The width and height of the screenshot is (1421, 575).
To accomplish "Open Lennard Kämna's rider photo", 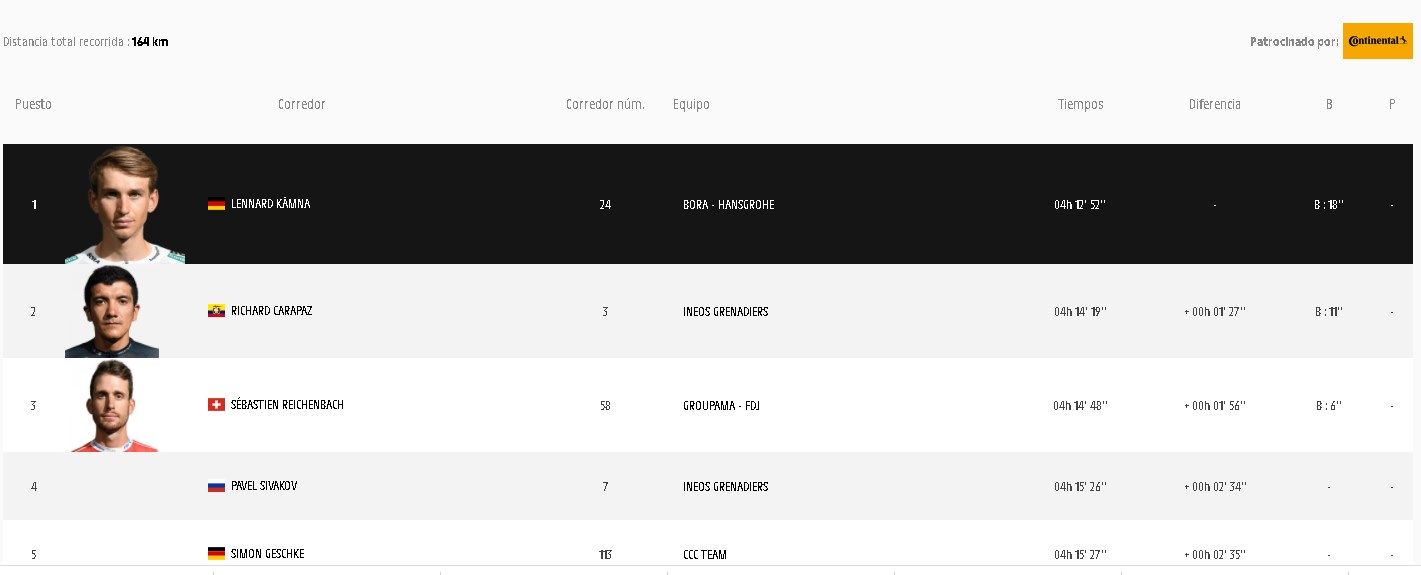I will tap(124, 205).
